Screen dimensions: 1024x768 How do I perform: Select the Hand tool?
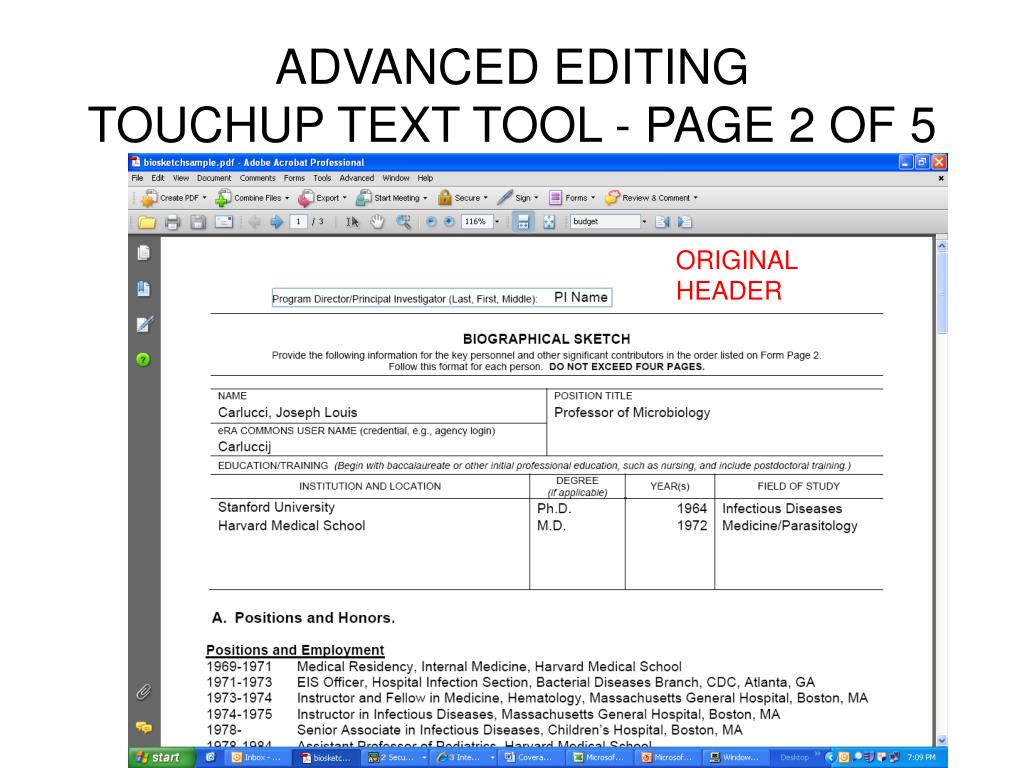point(377,222)
